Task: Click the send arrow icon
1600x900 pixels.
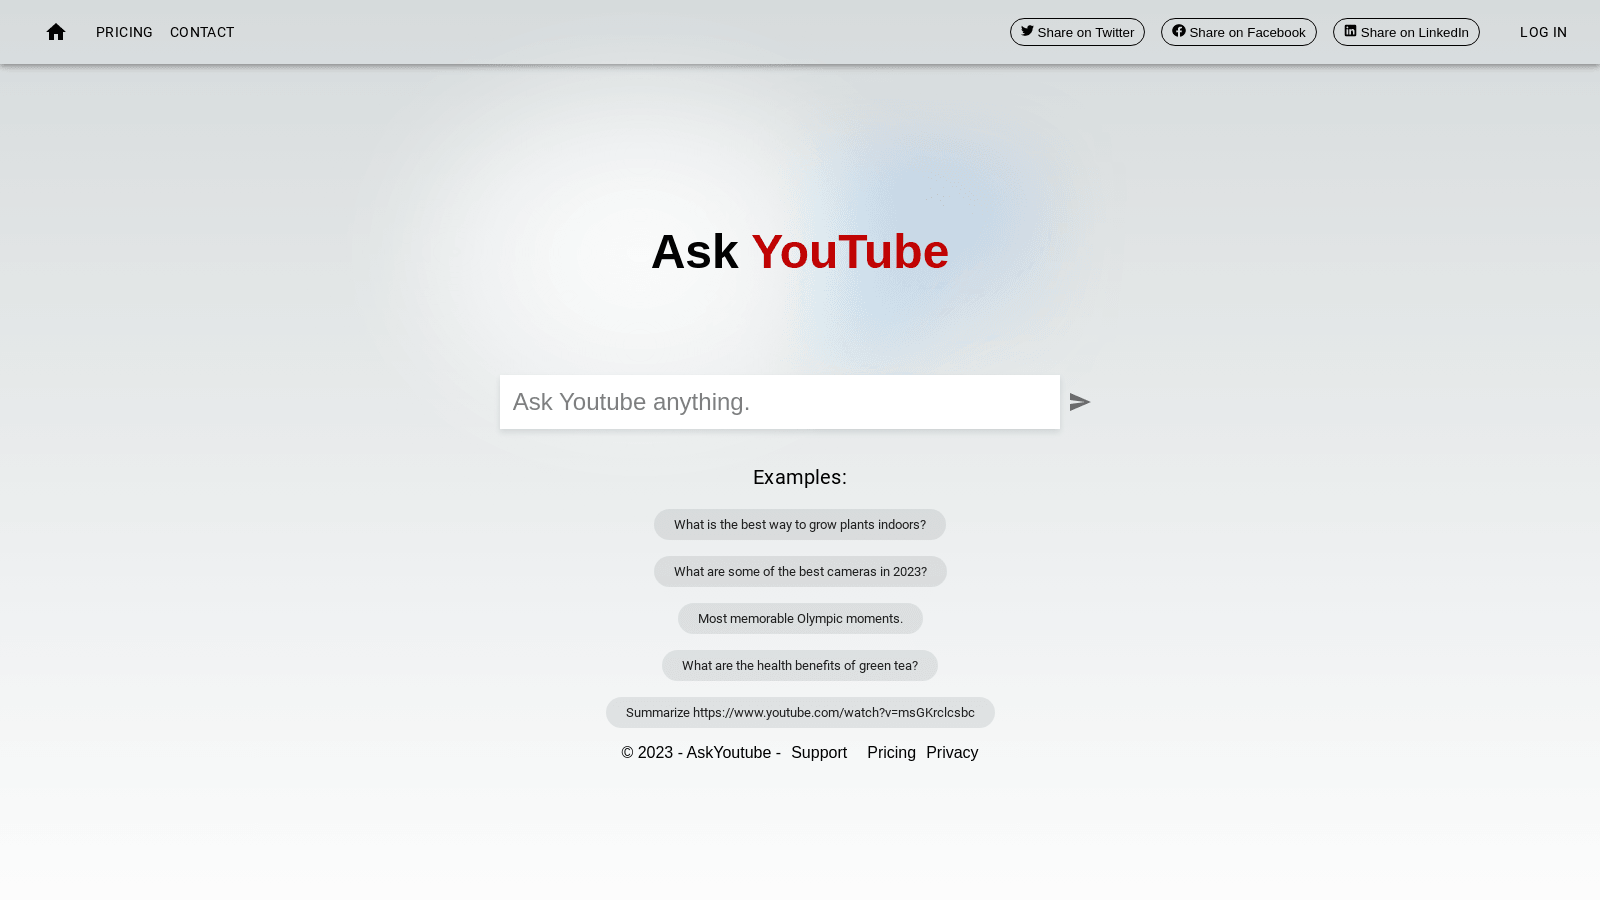Action: point(1079,402)
